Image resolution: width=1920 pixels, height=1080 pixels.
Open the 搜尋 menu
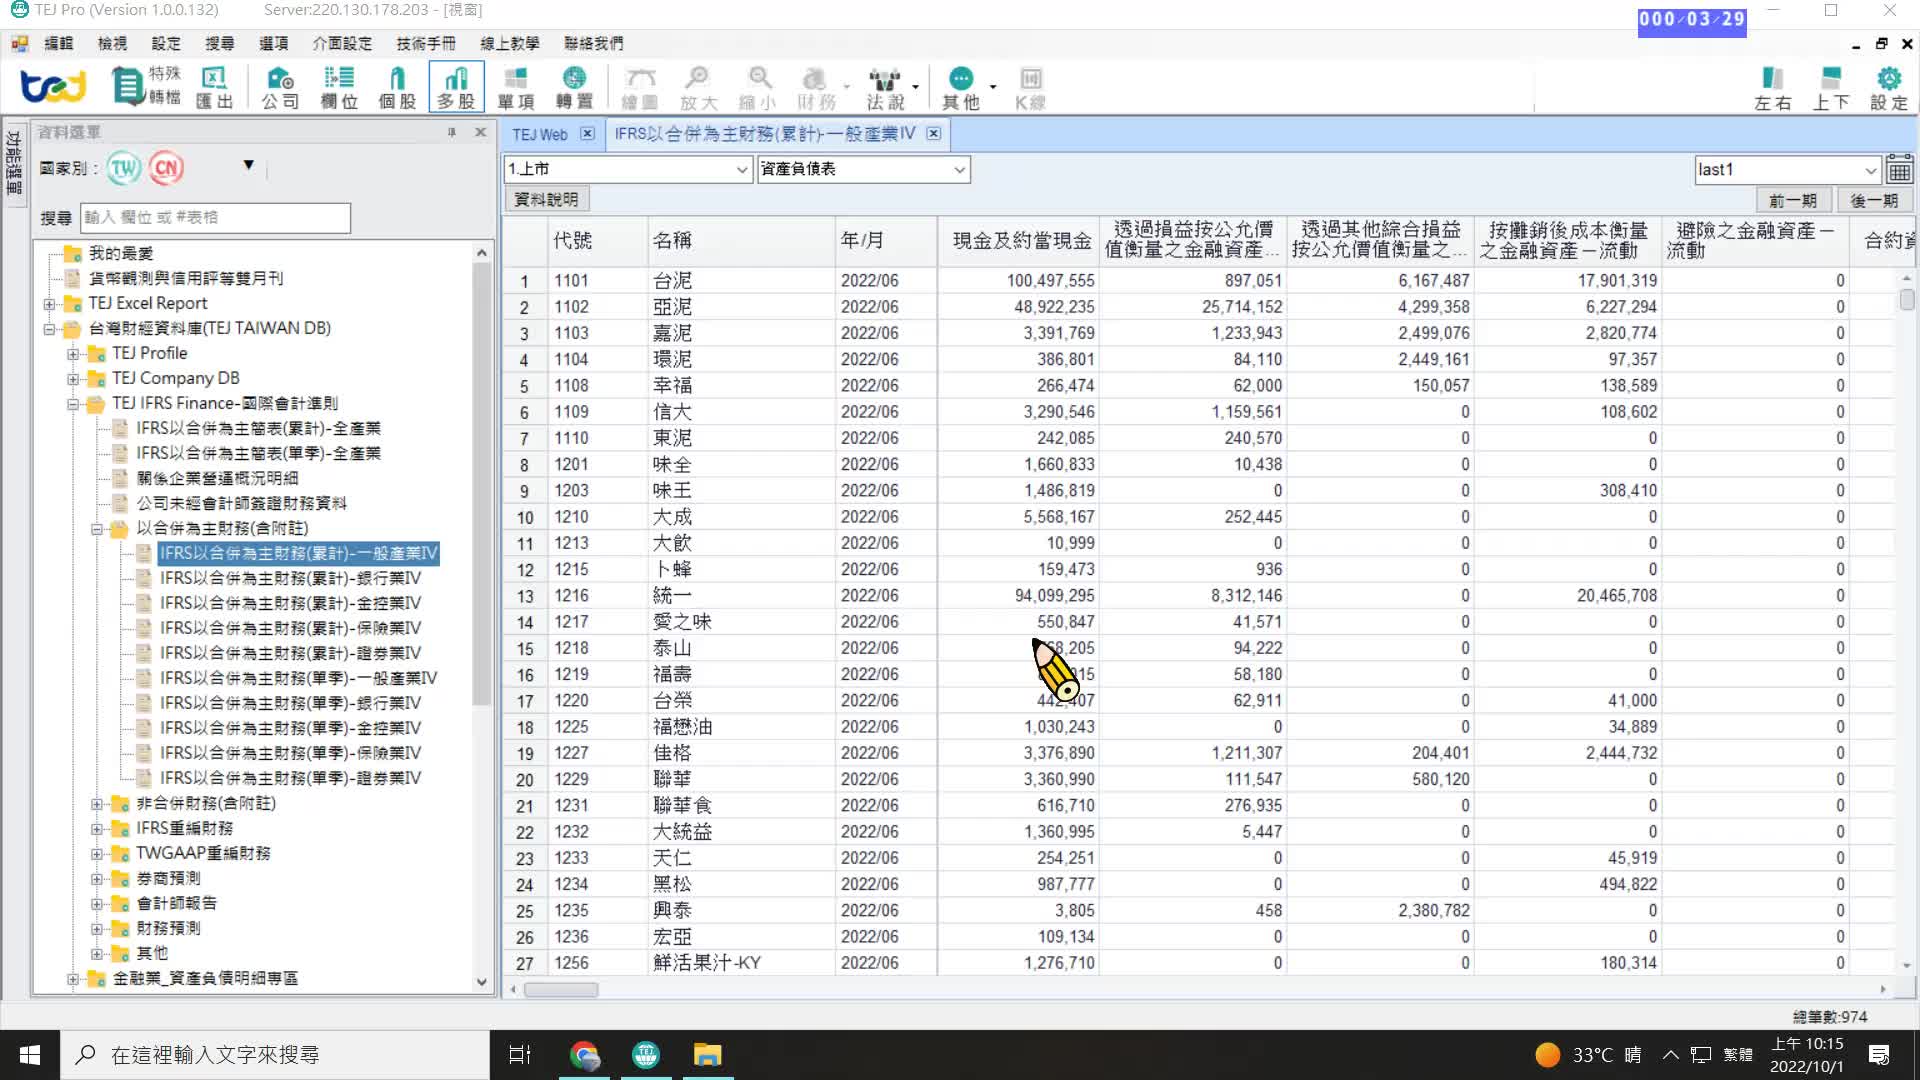219,43
